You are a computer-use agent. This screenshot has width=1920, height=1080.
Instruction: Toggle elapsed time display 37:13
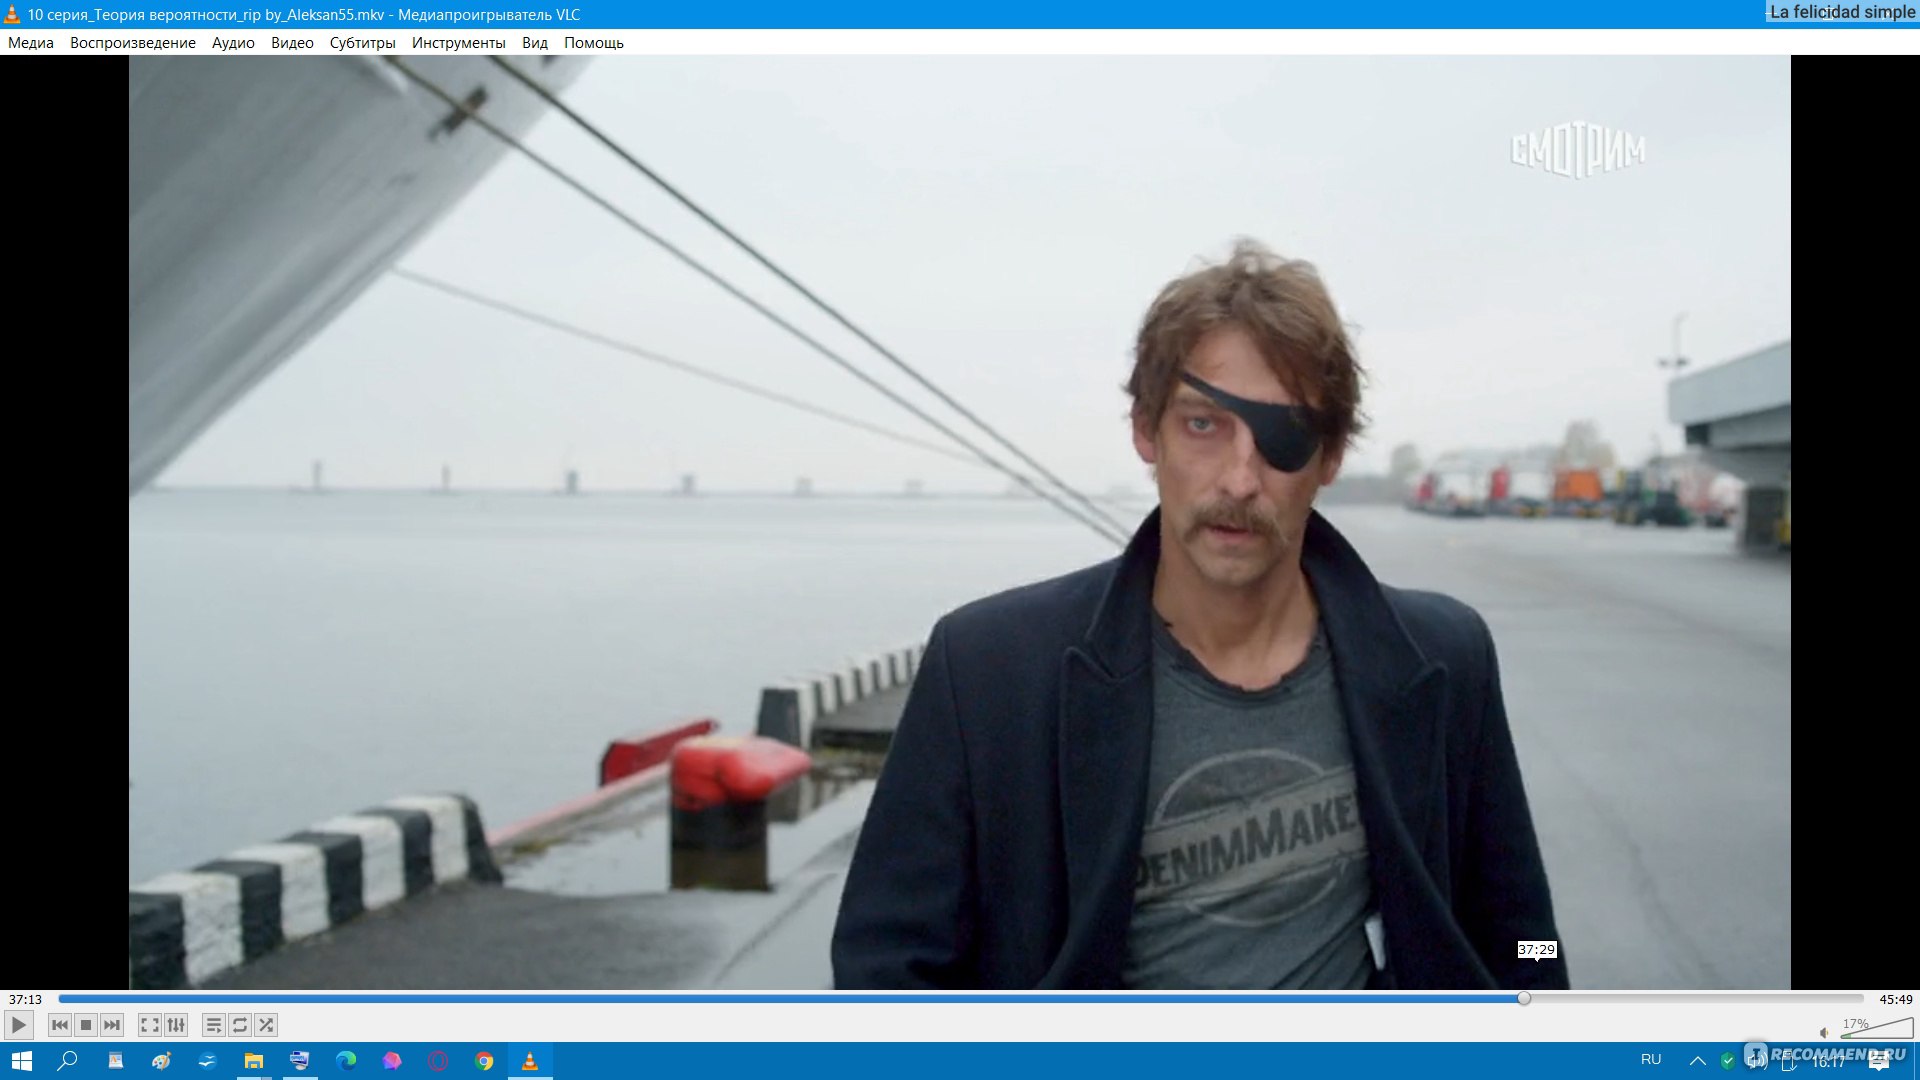pyautogui.click(x=26, y=999)
